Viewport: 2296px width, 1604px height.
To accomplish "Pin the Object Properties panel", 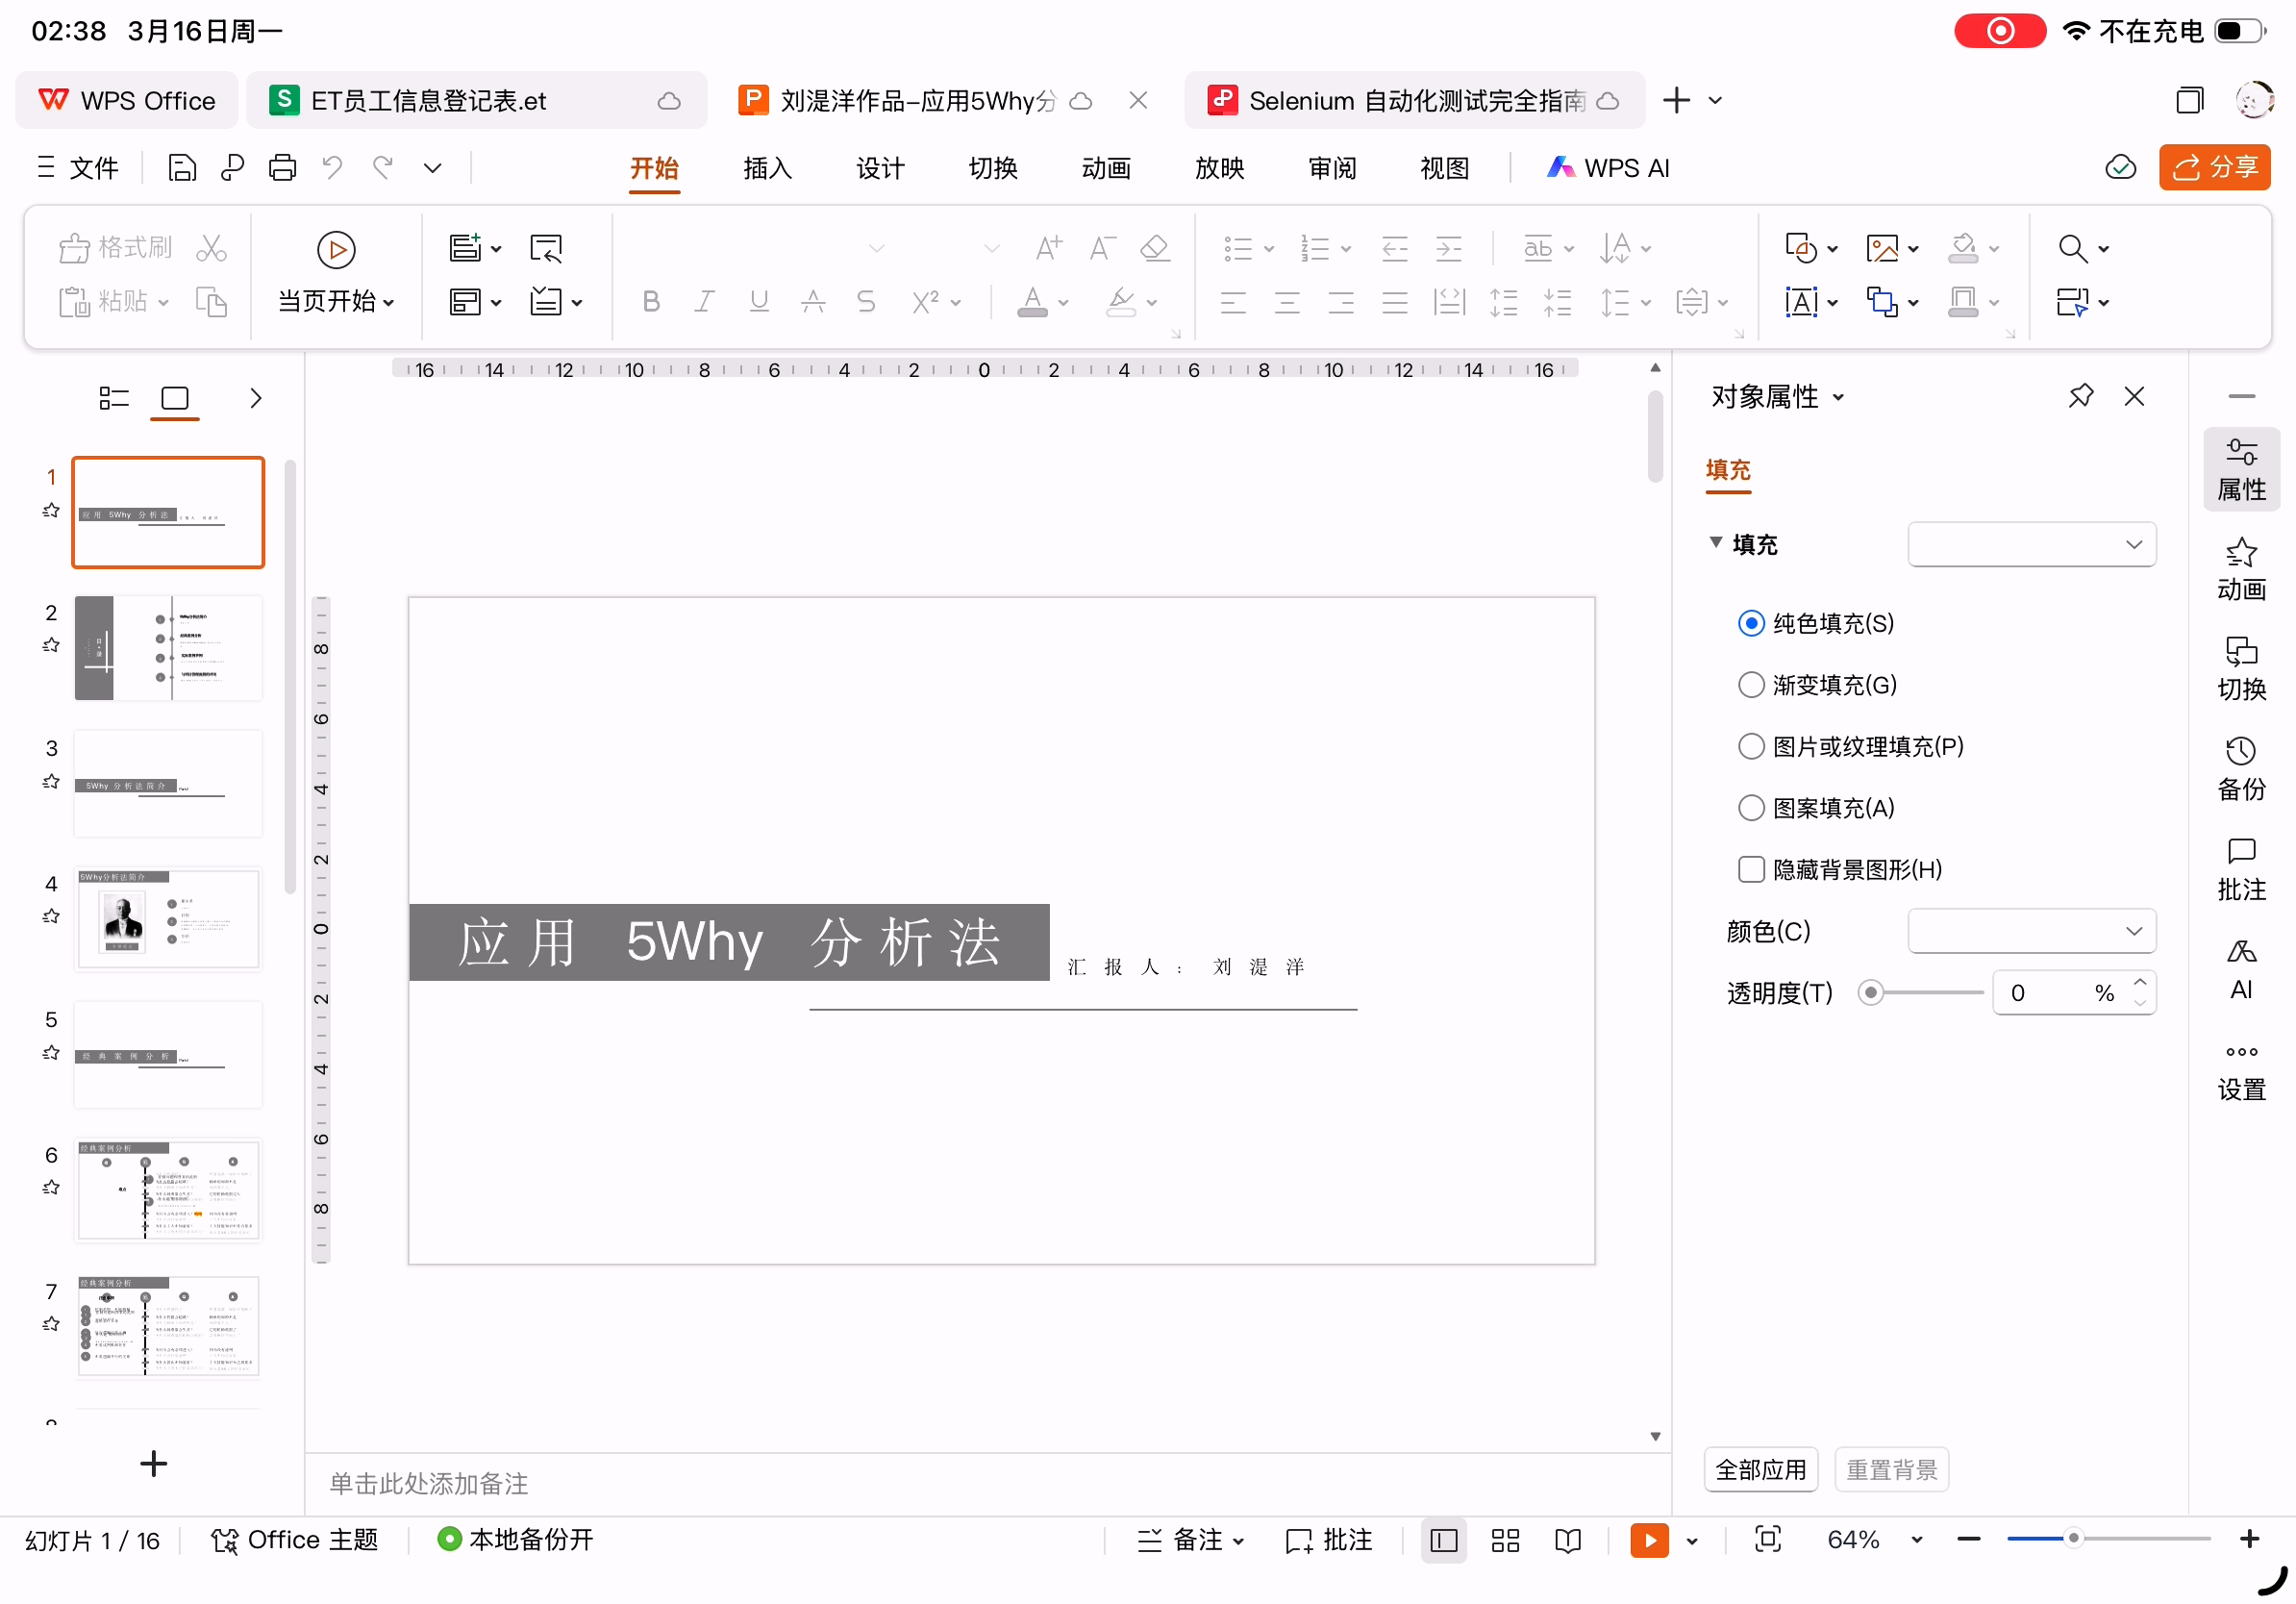I will (x=2080, y=397).
